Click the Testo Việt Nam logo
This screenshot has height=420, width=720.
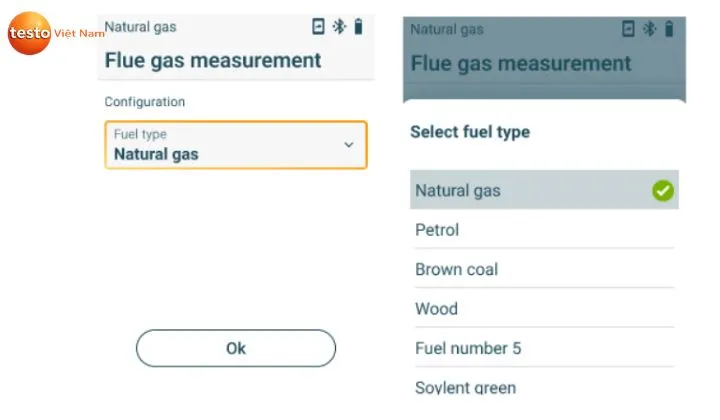(x=50, y=33)
